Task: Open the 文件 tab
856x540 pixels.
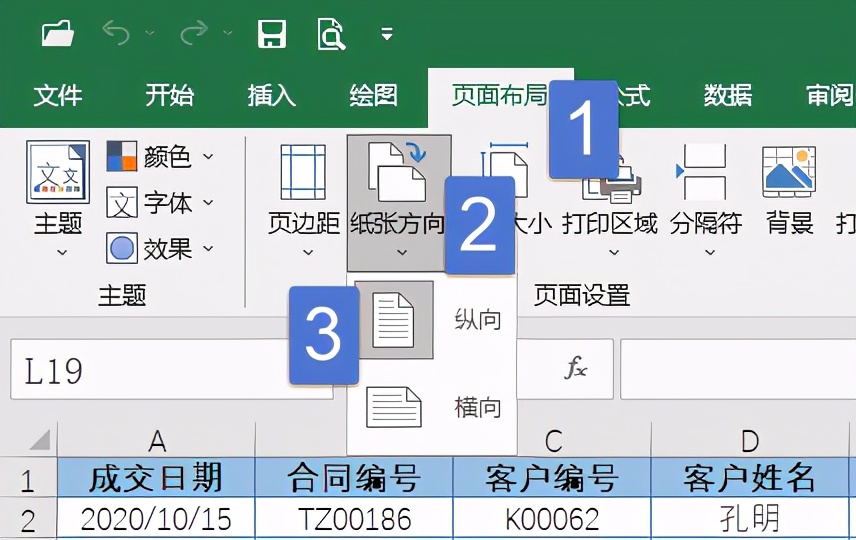Action: 58,96
